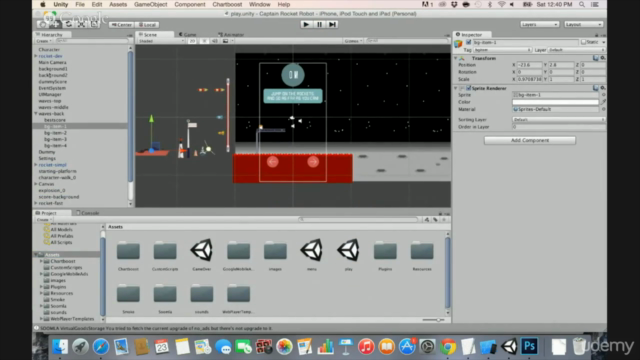This screenshot has width=640, height=360.
Task: Open the Sprite Renderer settings gear
Action: [602, 88]
